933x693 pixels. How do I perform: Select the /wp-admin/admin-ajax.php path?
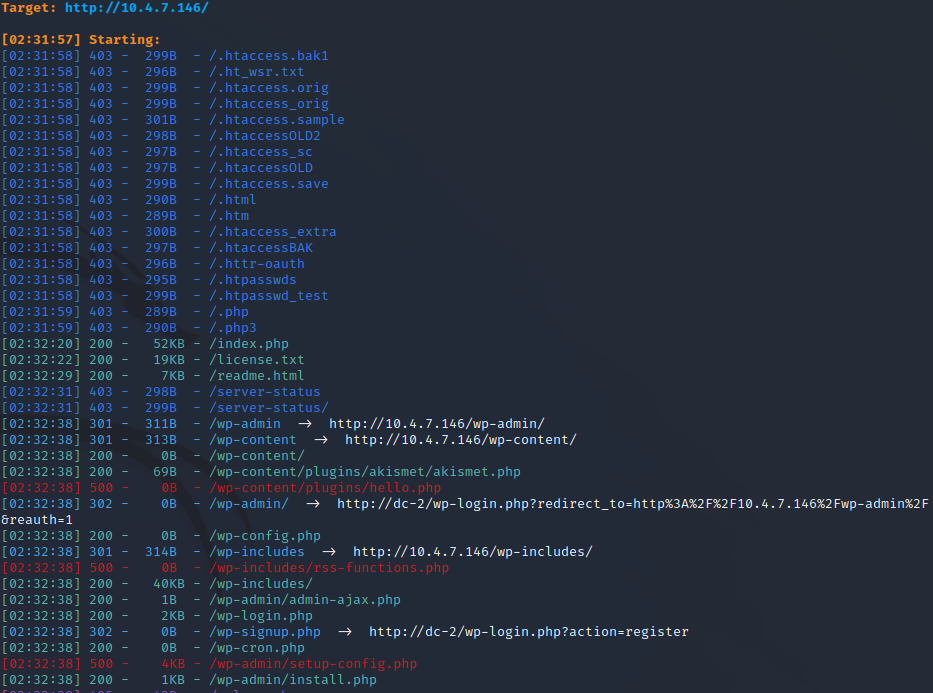[305, 600]
